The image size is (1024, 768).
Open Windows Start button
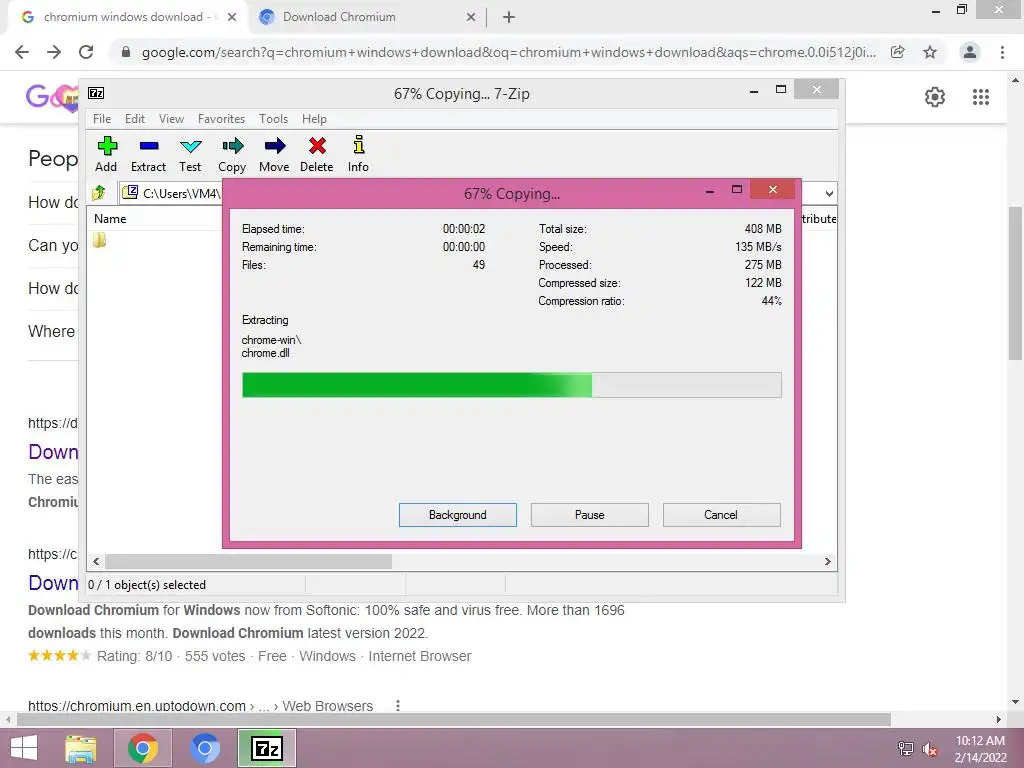coord(24,748)
